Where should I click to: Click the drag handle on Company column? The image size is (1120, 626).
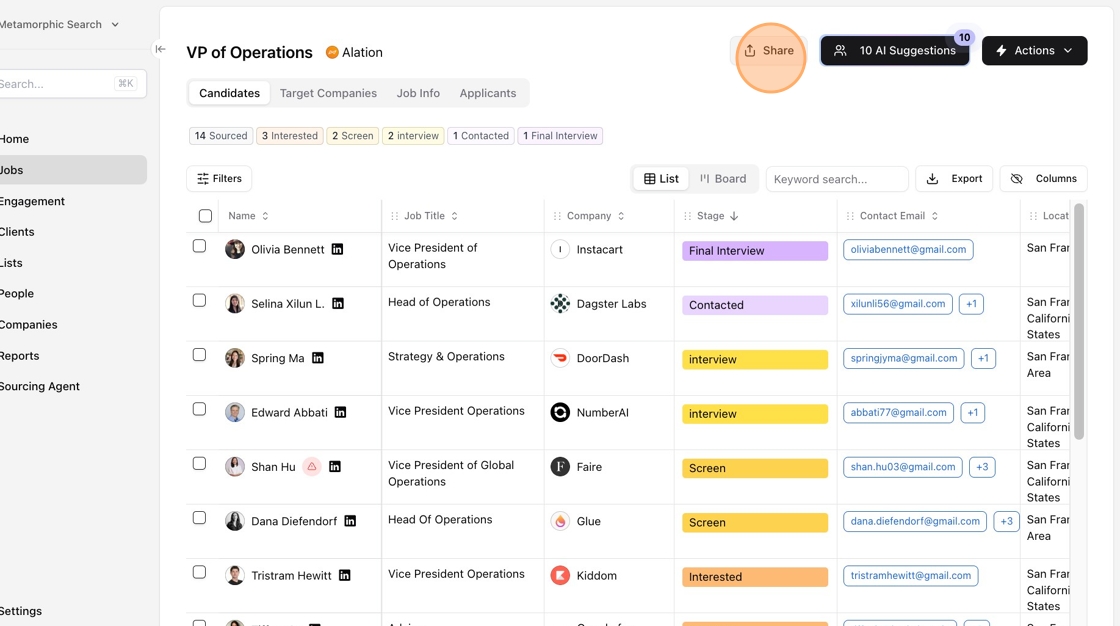tap(557, 216)
